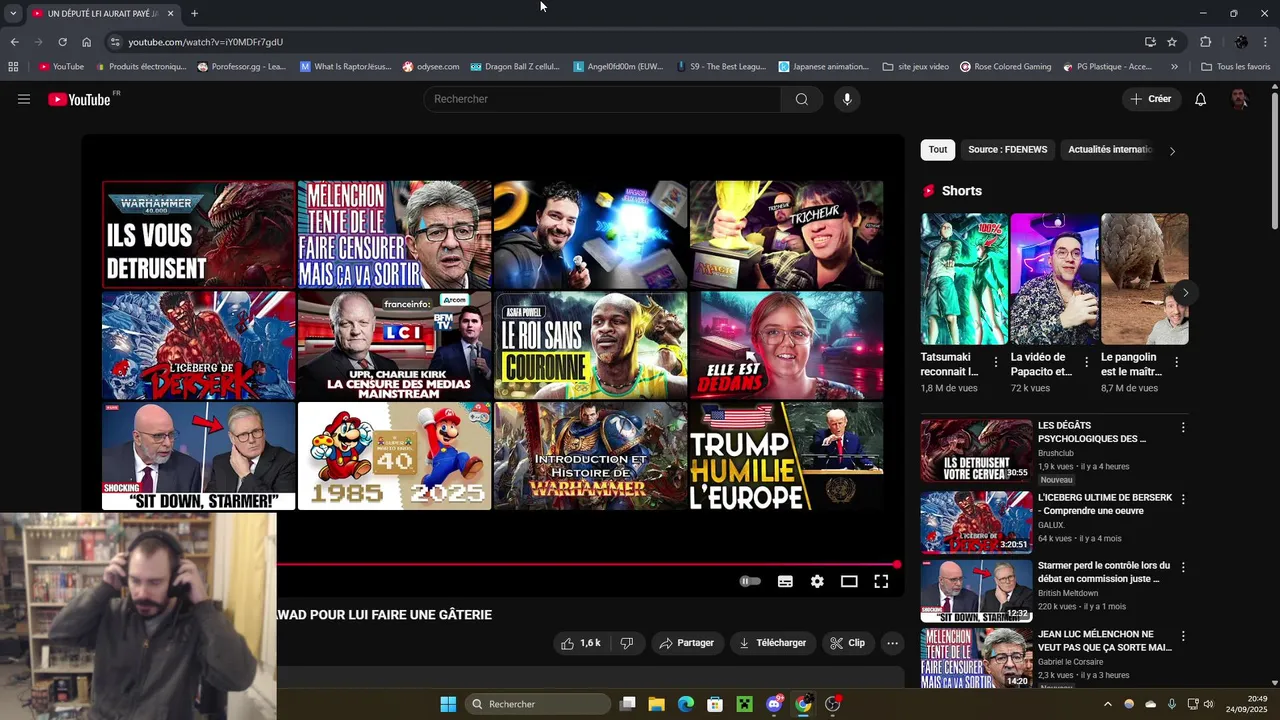Toggle the autoplay switch in the player

pyautogui.click(x=750, y=581)
